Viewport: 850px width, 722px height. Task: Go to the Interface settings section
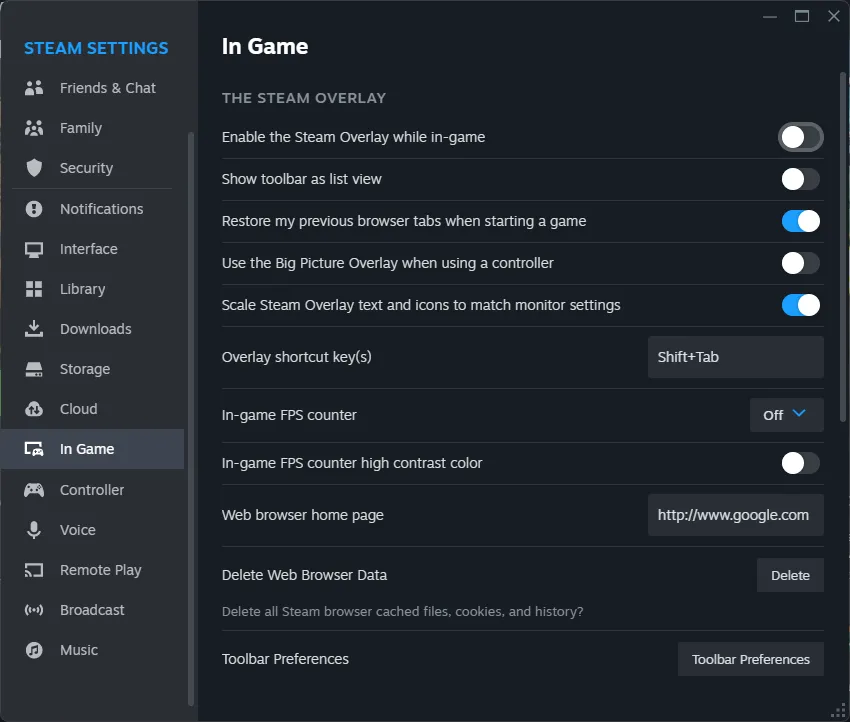click(x=88, y=249)
